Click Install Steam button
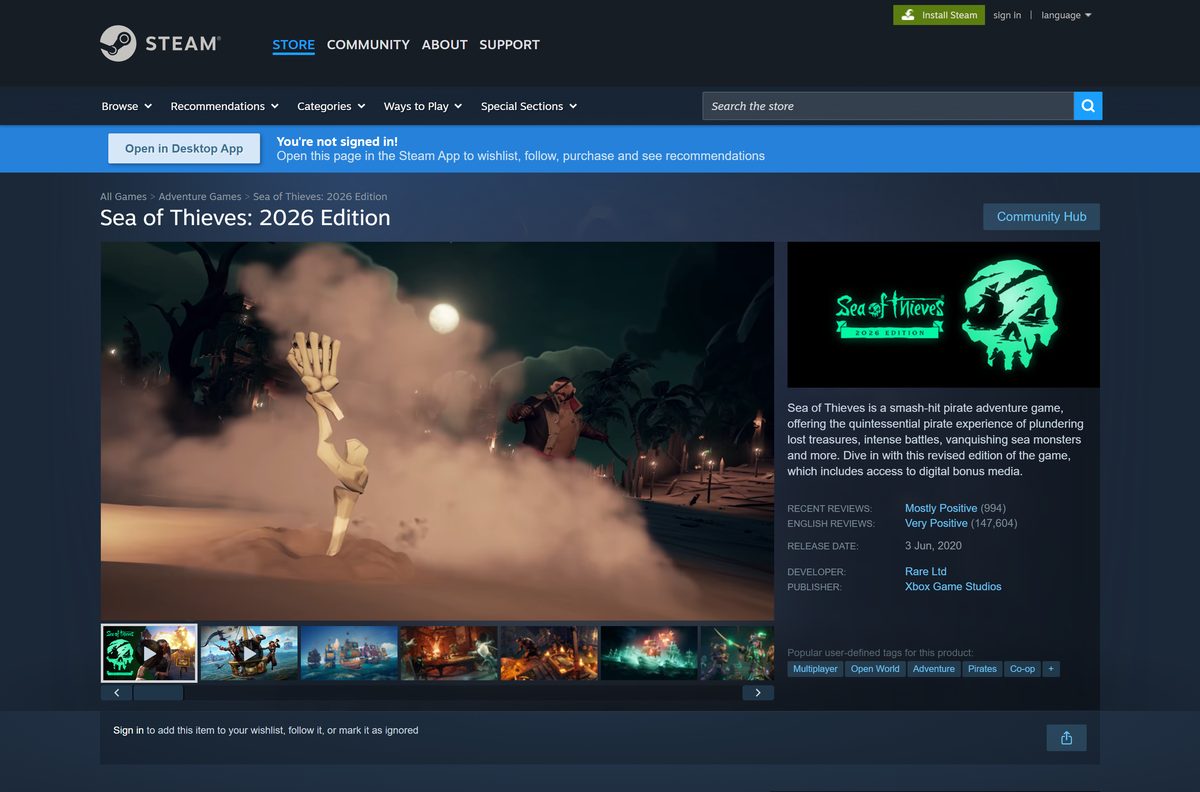Viewport: 1200px width, 792px height. tap(939, 15)
